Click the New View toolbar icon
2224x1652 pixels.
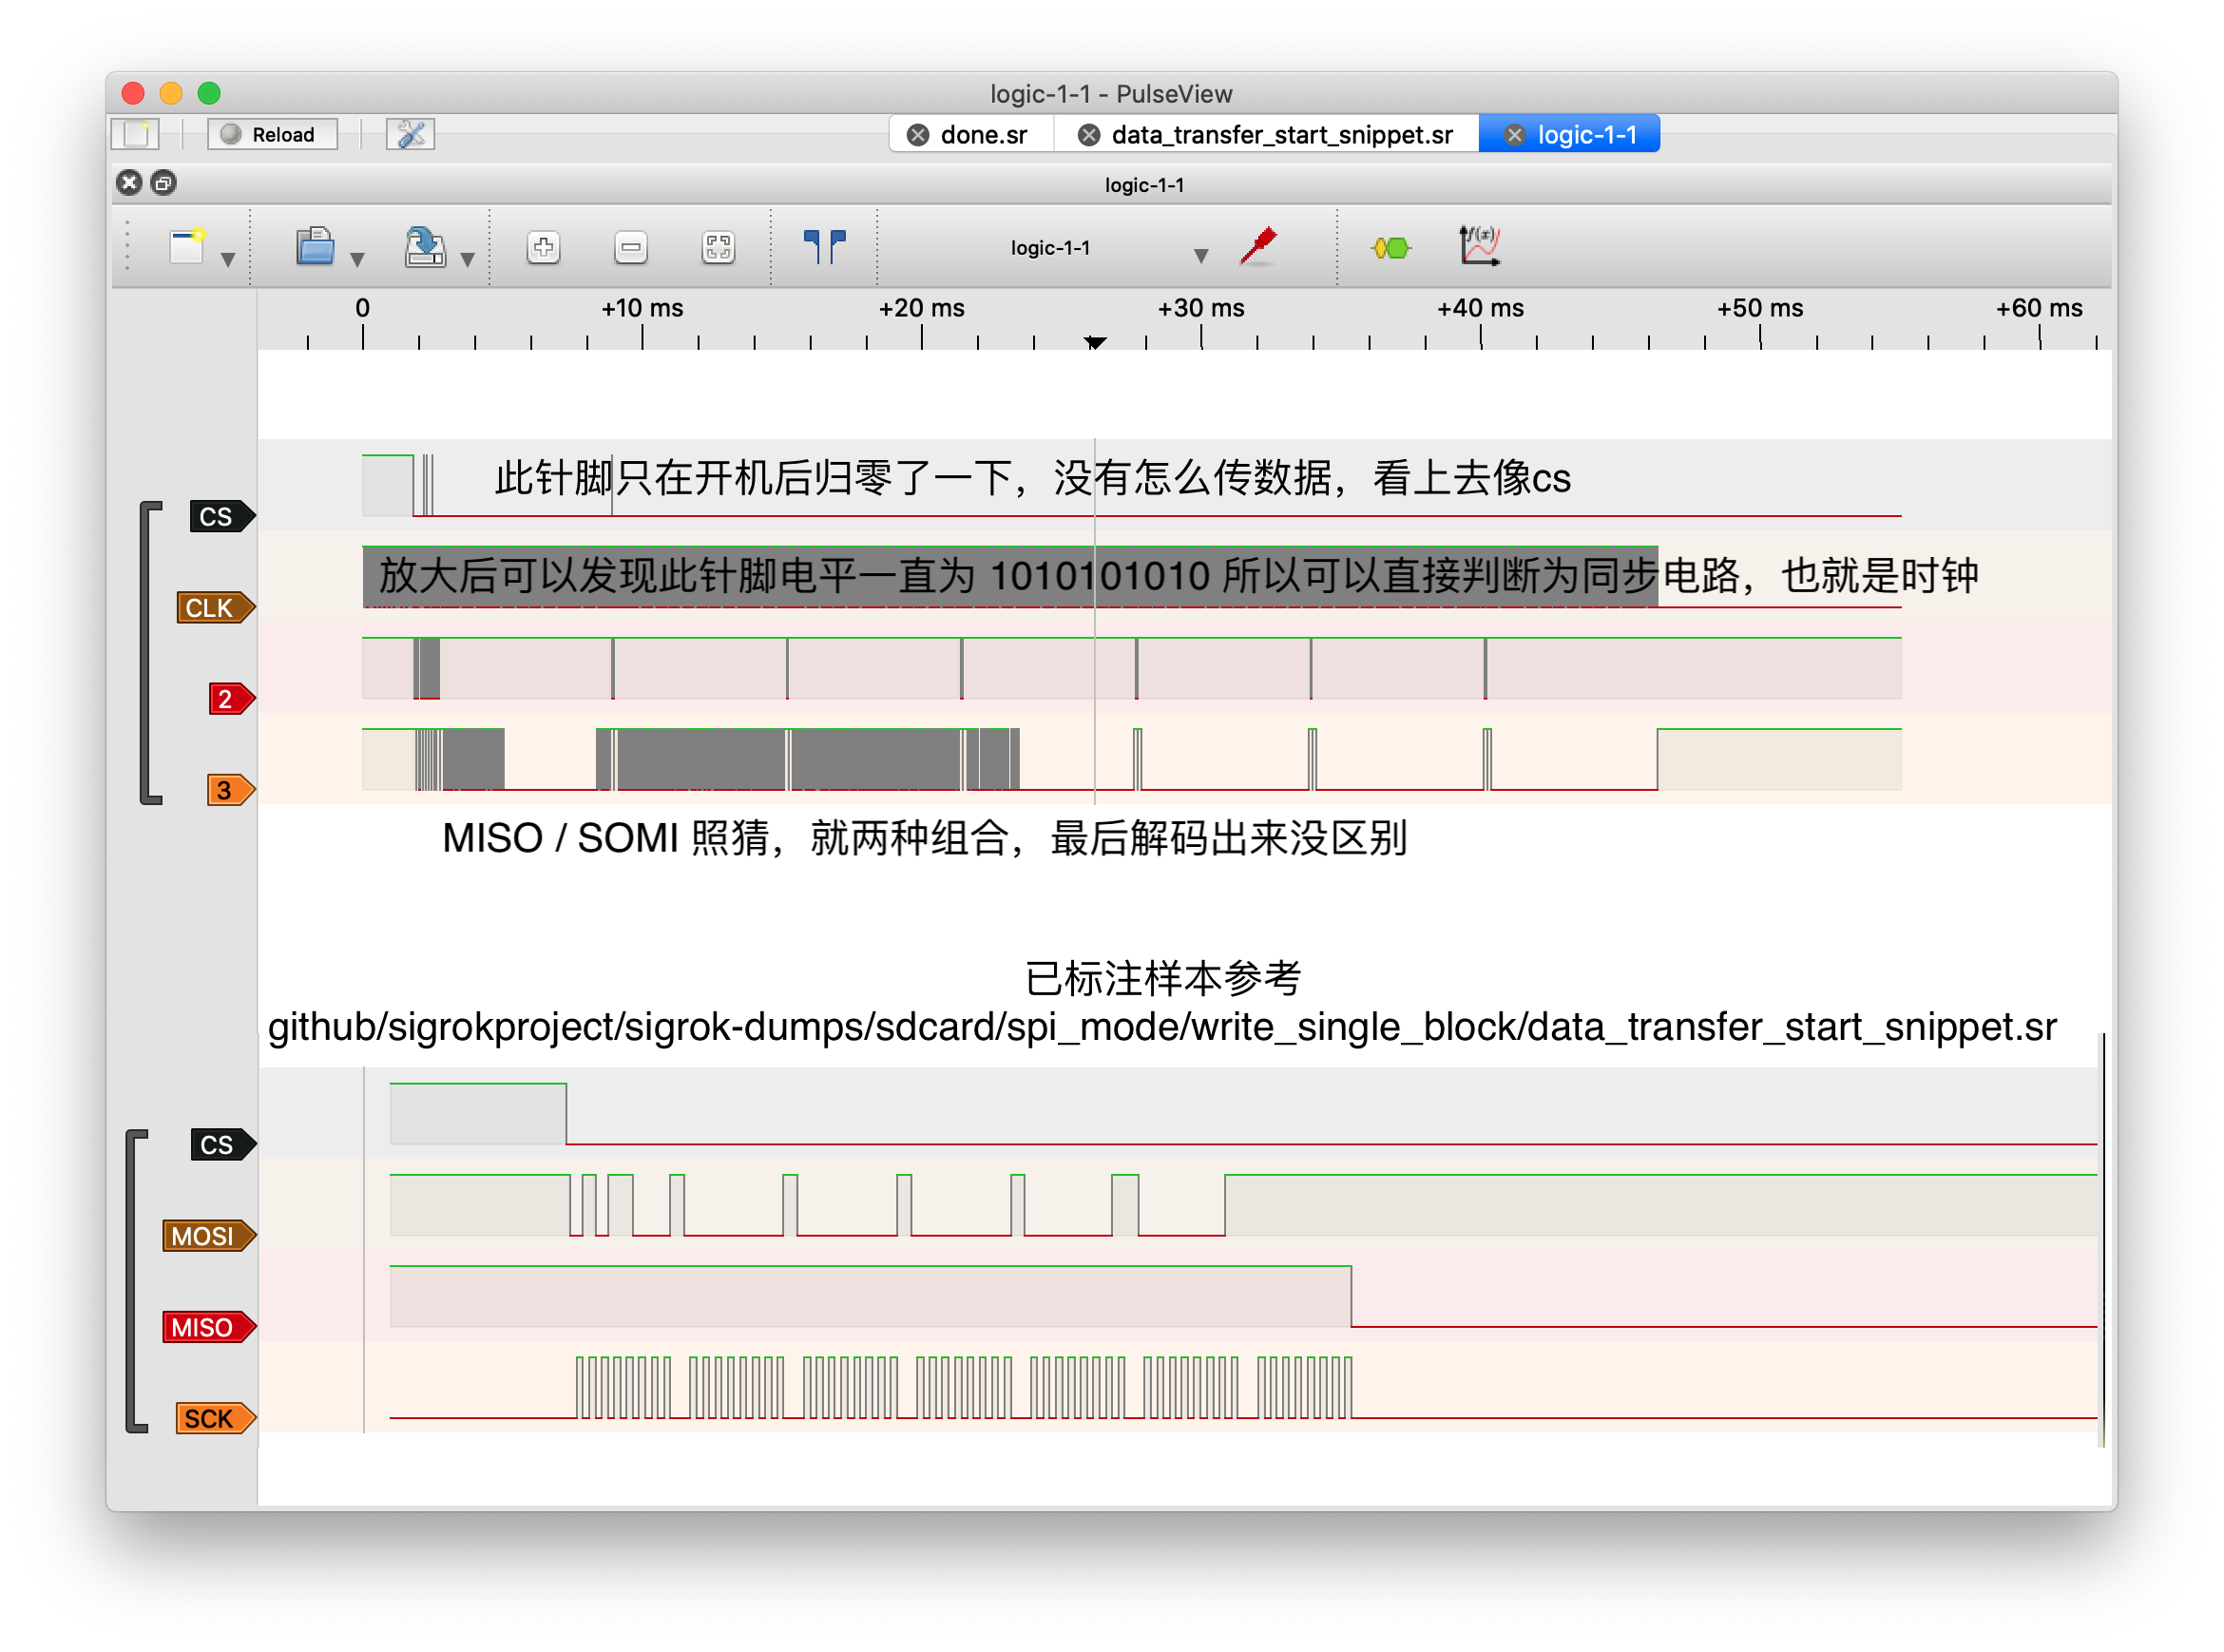(x=187, y=246)
